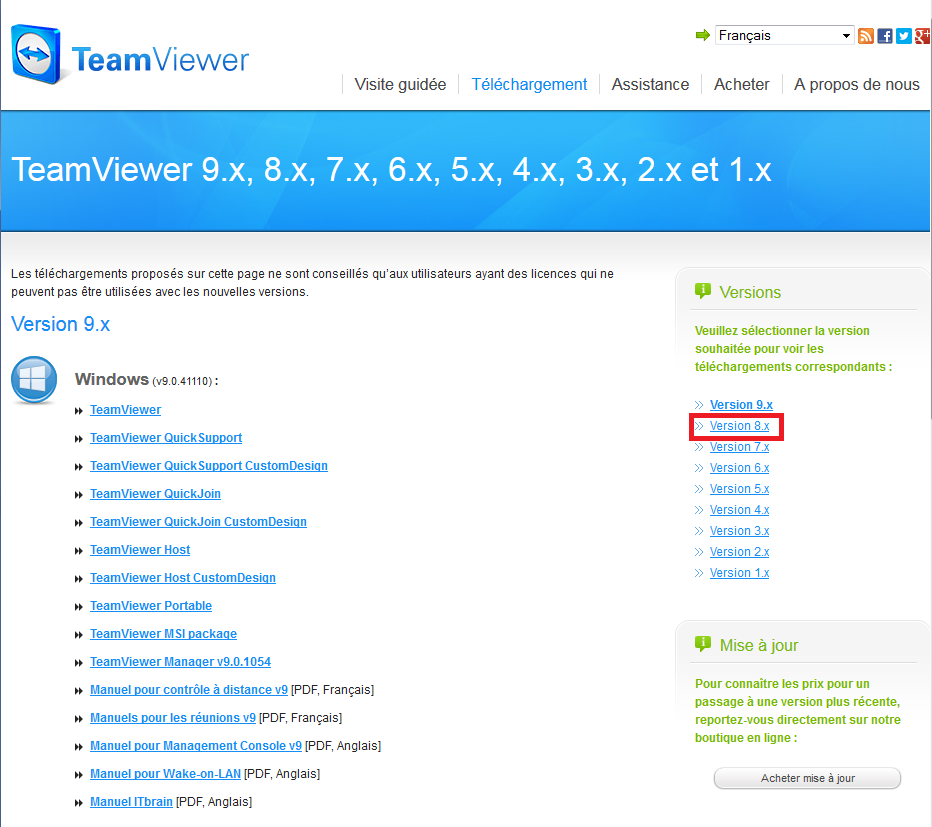The width and height of the screenshot is (932, 827).
Task: Download TeamViewer full version link
Action: (125, 410)
